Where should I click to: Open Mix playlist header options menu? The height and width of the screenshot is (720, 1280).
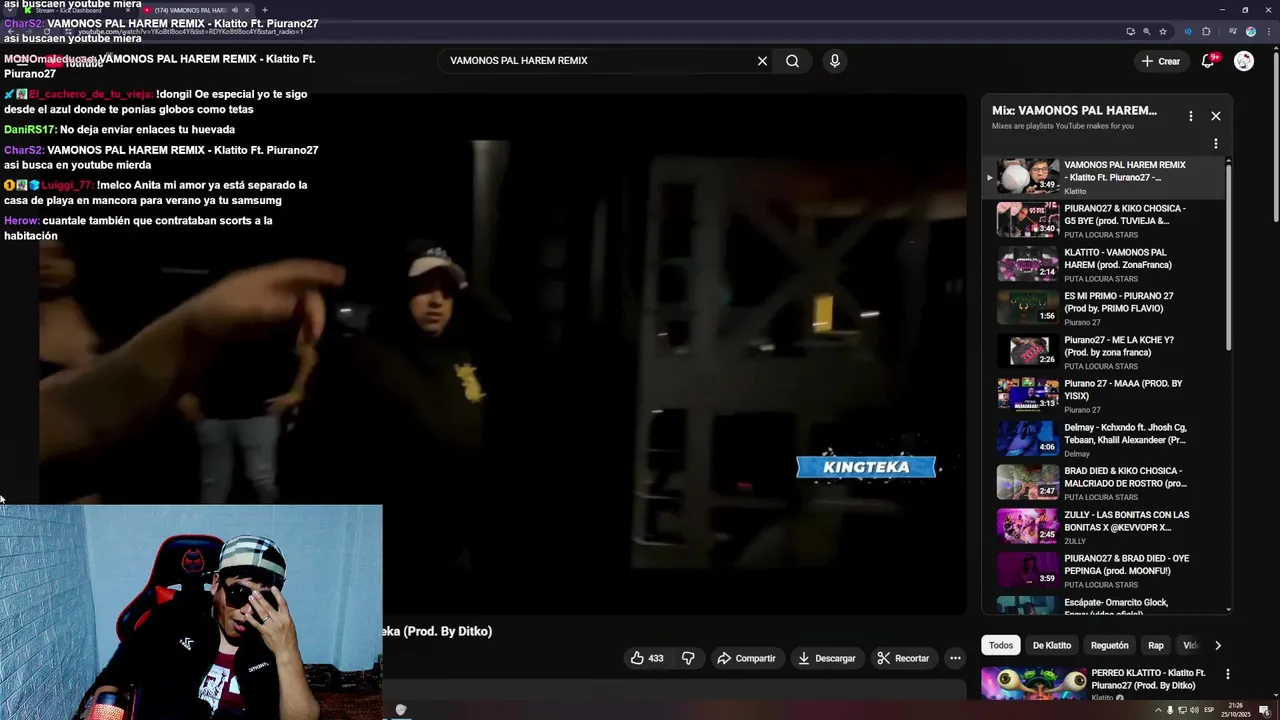coord(1190,116)
